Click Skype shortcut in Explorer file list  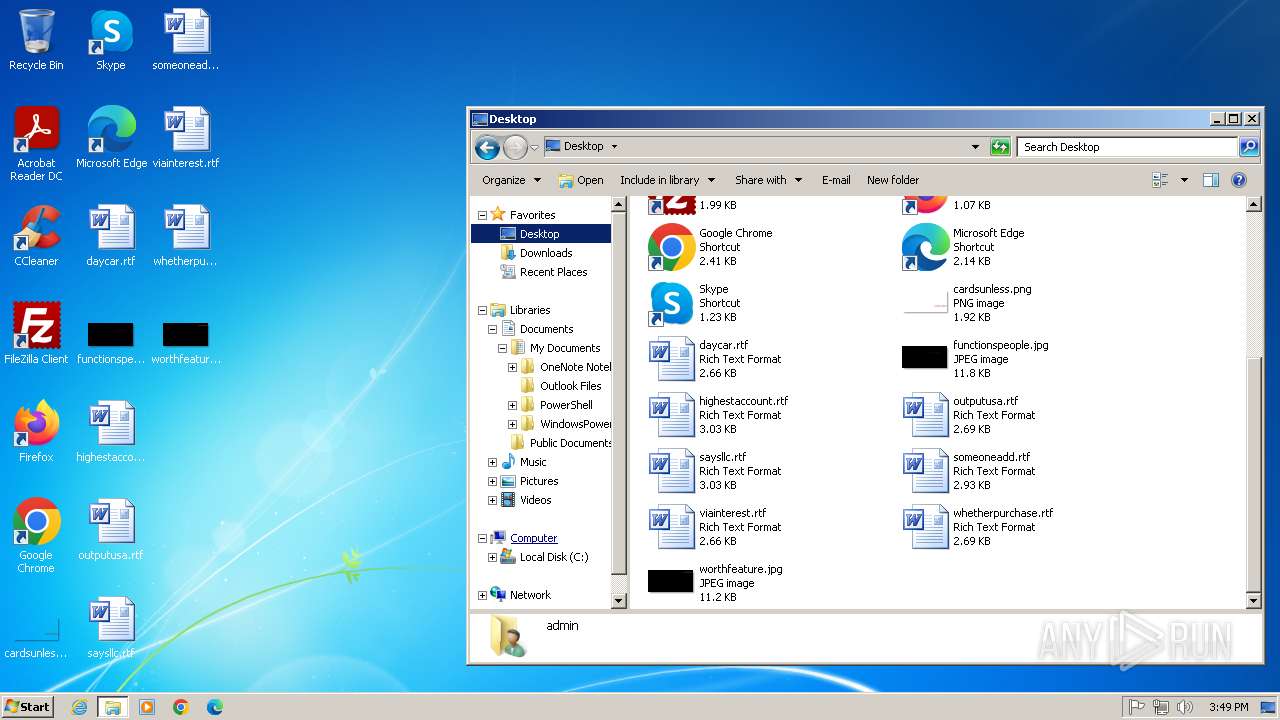pos(695,303)
